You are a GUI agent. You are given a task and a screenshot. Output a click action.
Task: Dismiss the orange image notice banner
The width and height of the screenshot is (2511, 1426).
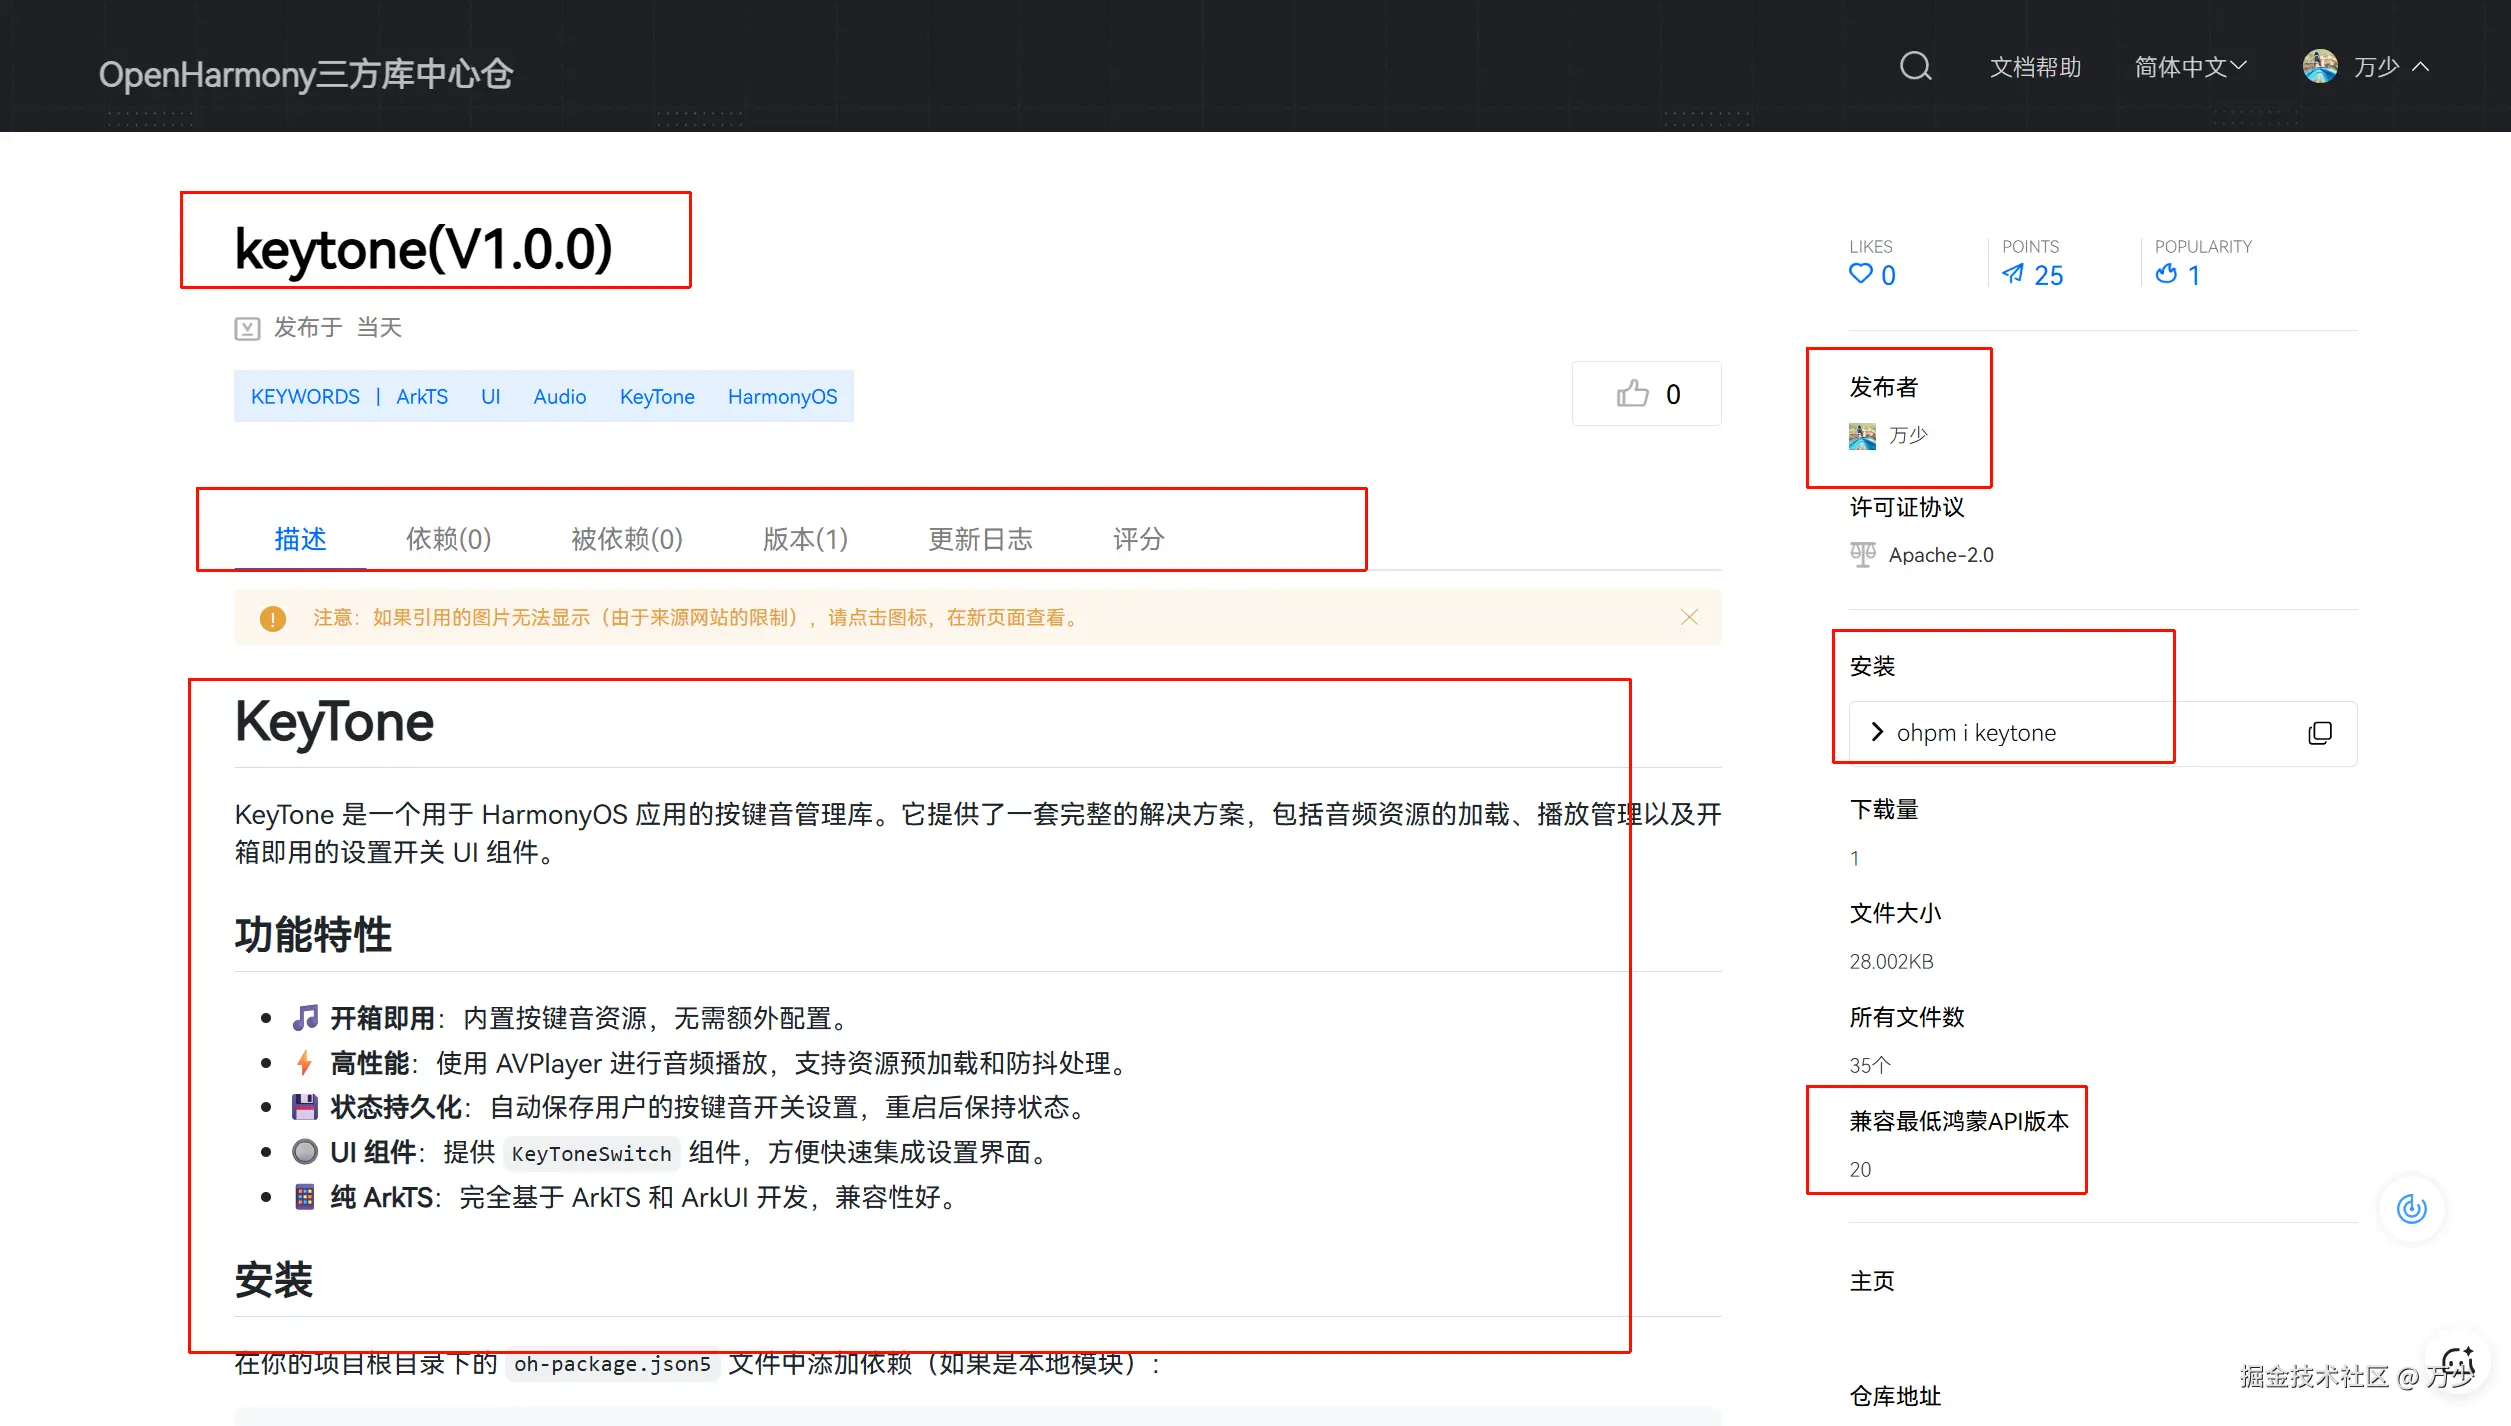(1689, 617)
